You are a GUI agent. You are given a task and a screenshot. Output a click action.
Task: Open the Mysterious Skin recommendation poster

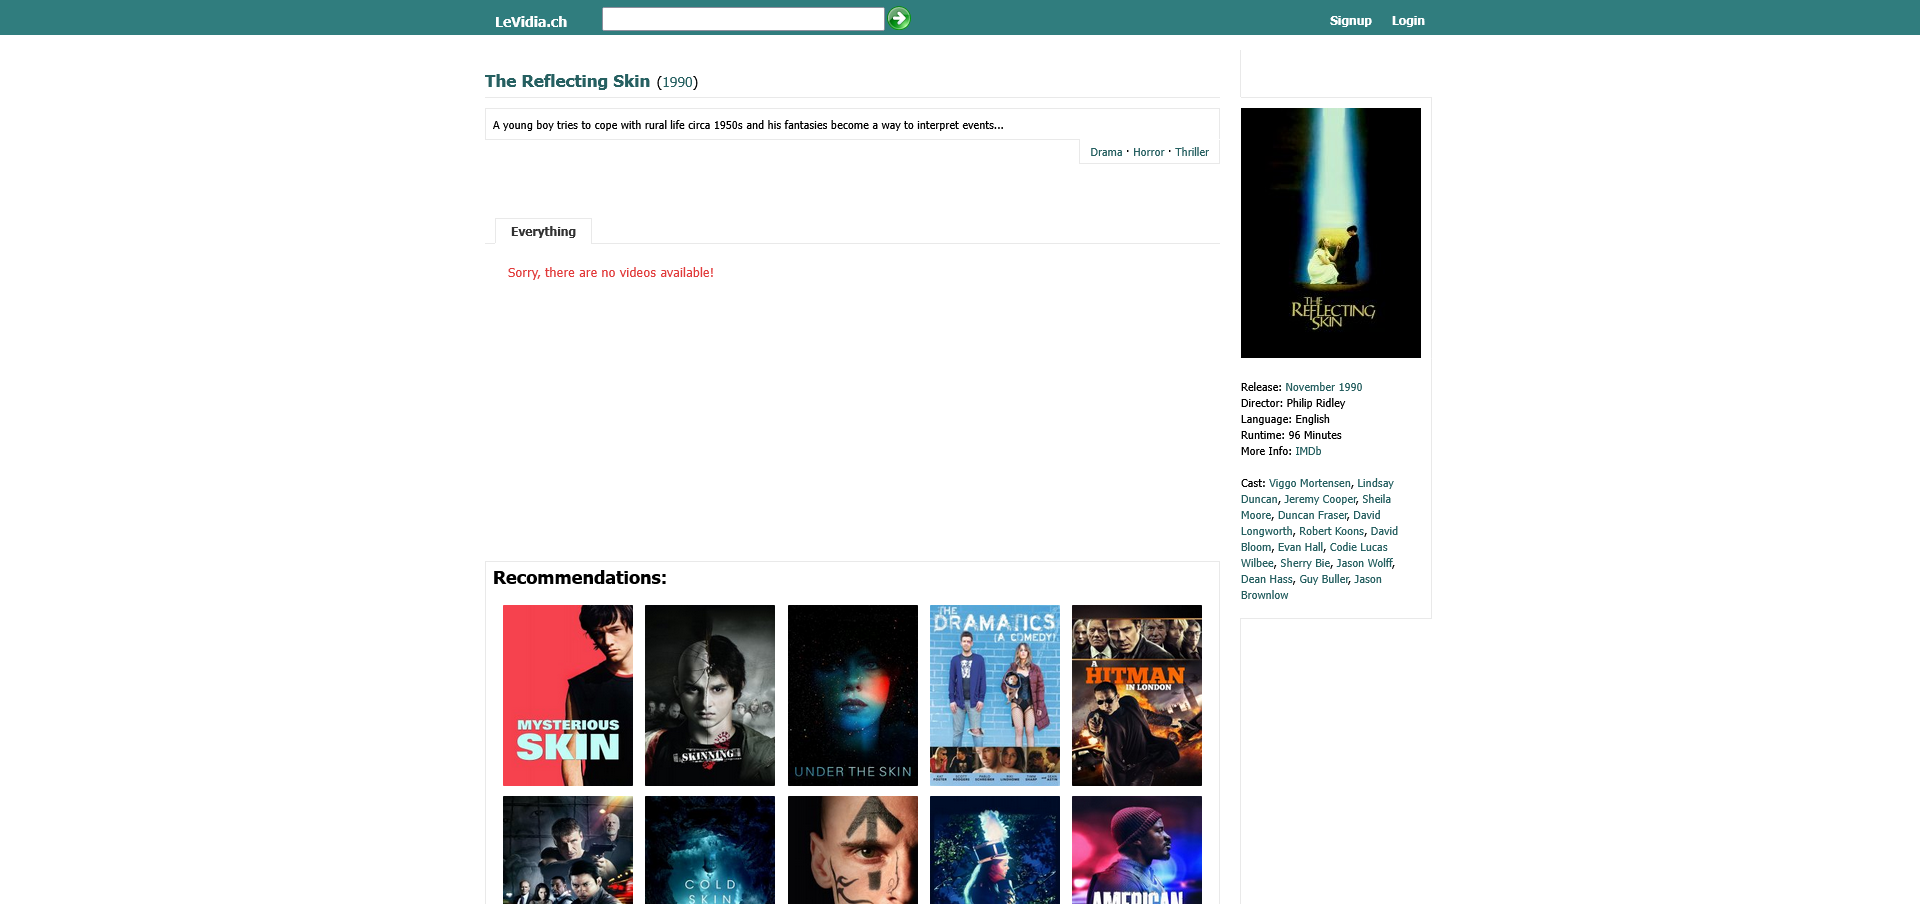coord(568,695)
